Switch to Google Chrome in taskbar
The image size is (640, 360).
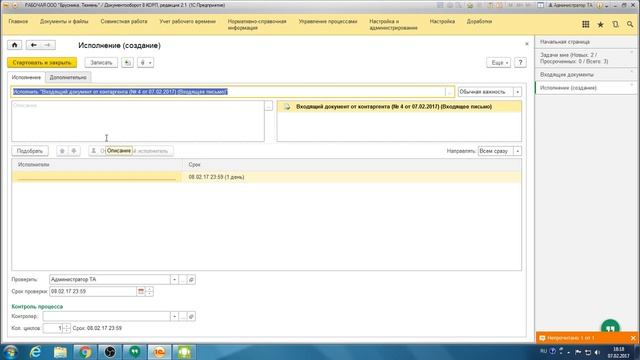point(85,352)
